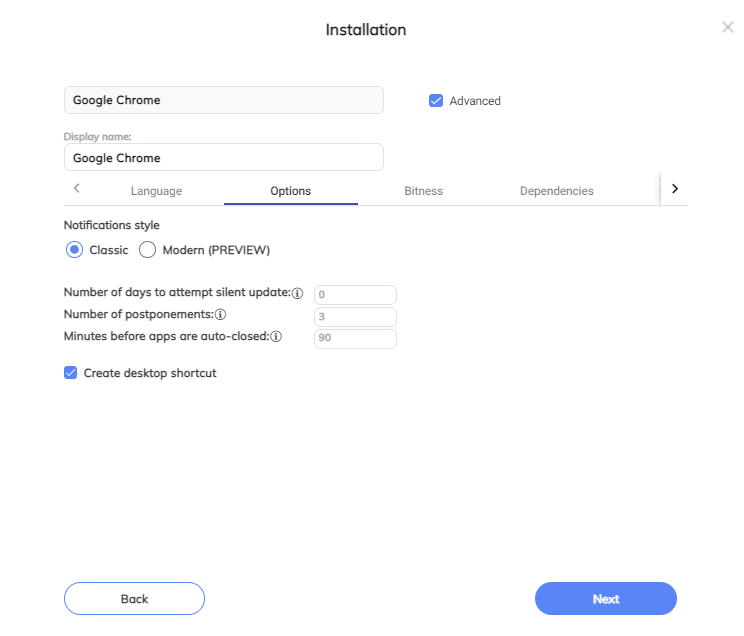
Task: Click the top Google Chrome application name field
Action: click(223, 100)
